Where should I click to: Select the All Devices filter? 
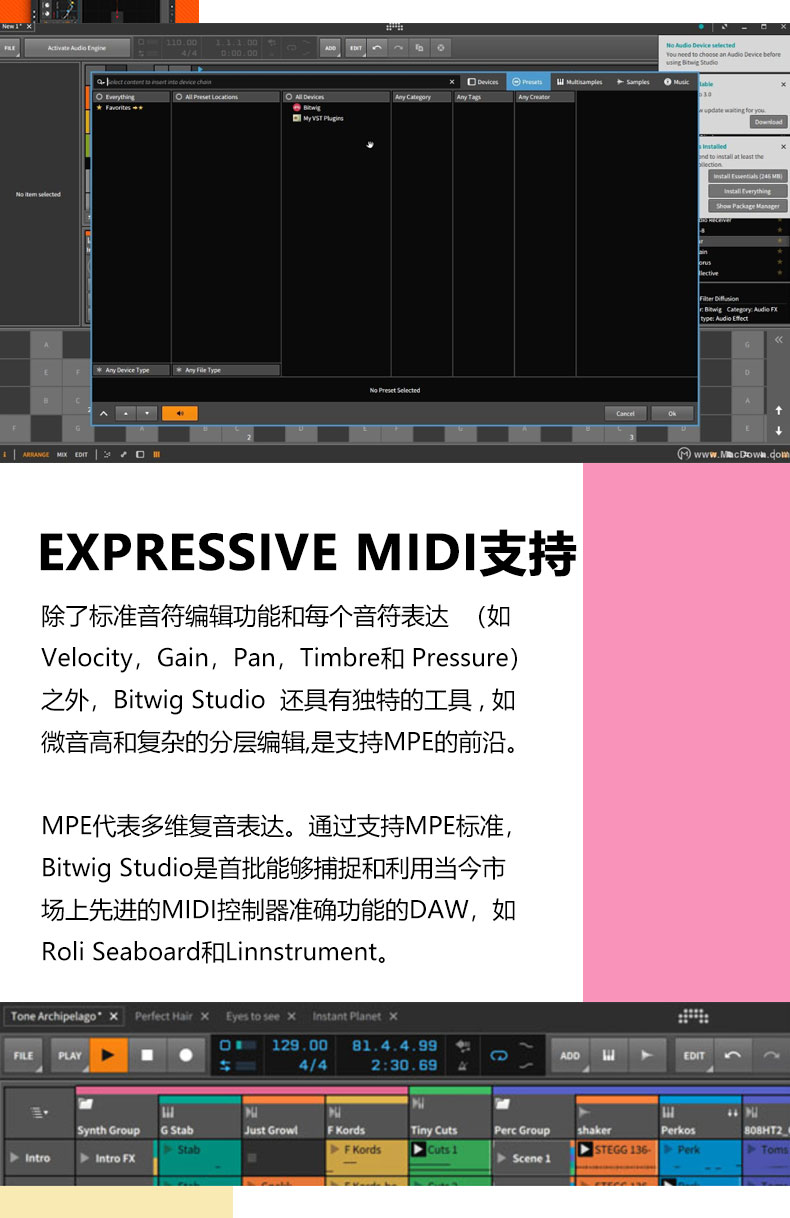(336, 97)
